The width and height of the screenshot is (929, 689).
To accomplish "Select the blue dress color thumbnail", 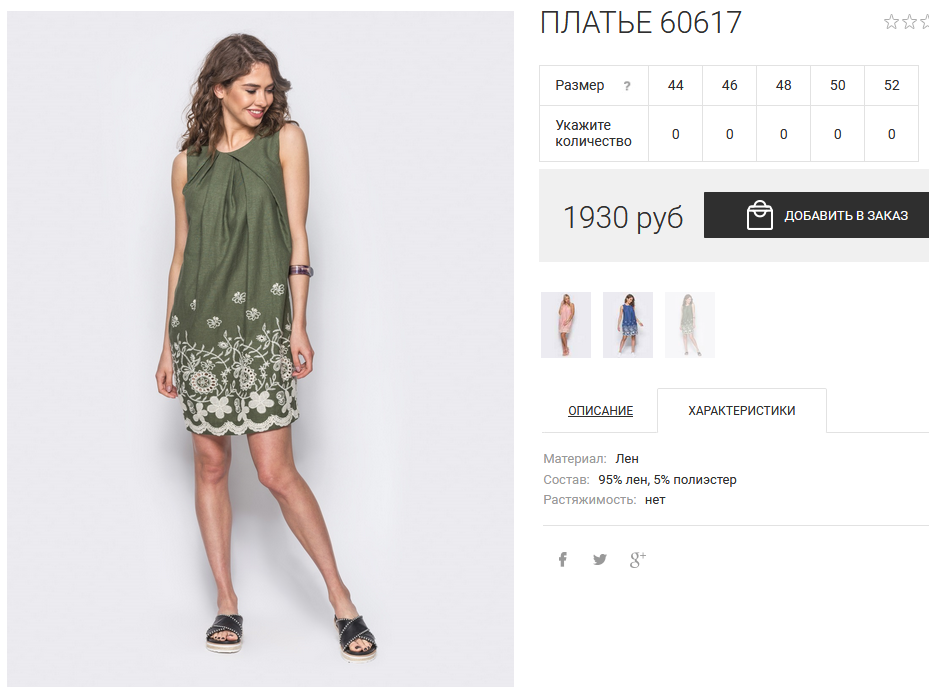I will coord(628,325).
